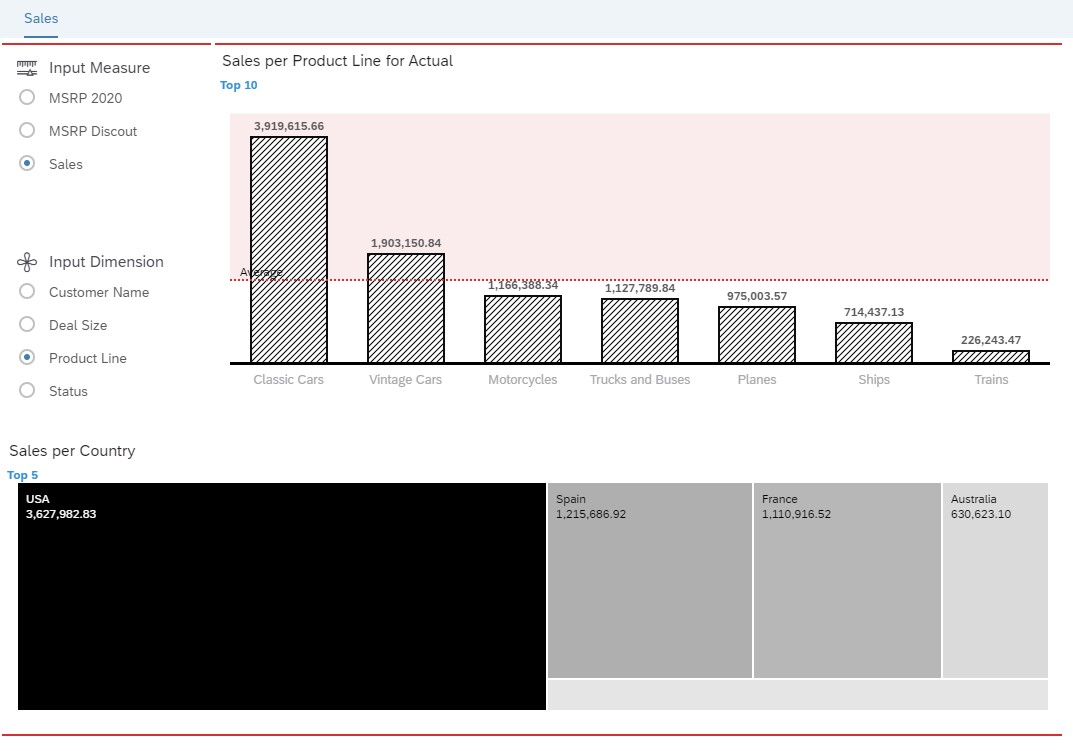
Task: Select the MSRP Discout measure
Action: click(x=27, y=130)
